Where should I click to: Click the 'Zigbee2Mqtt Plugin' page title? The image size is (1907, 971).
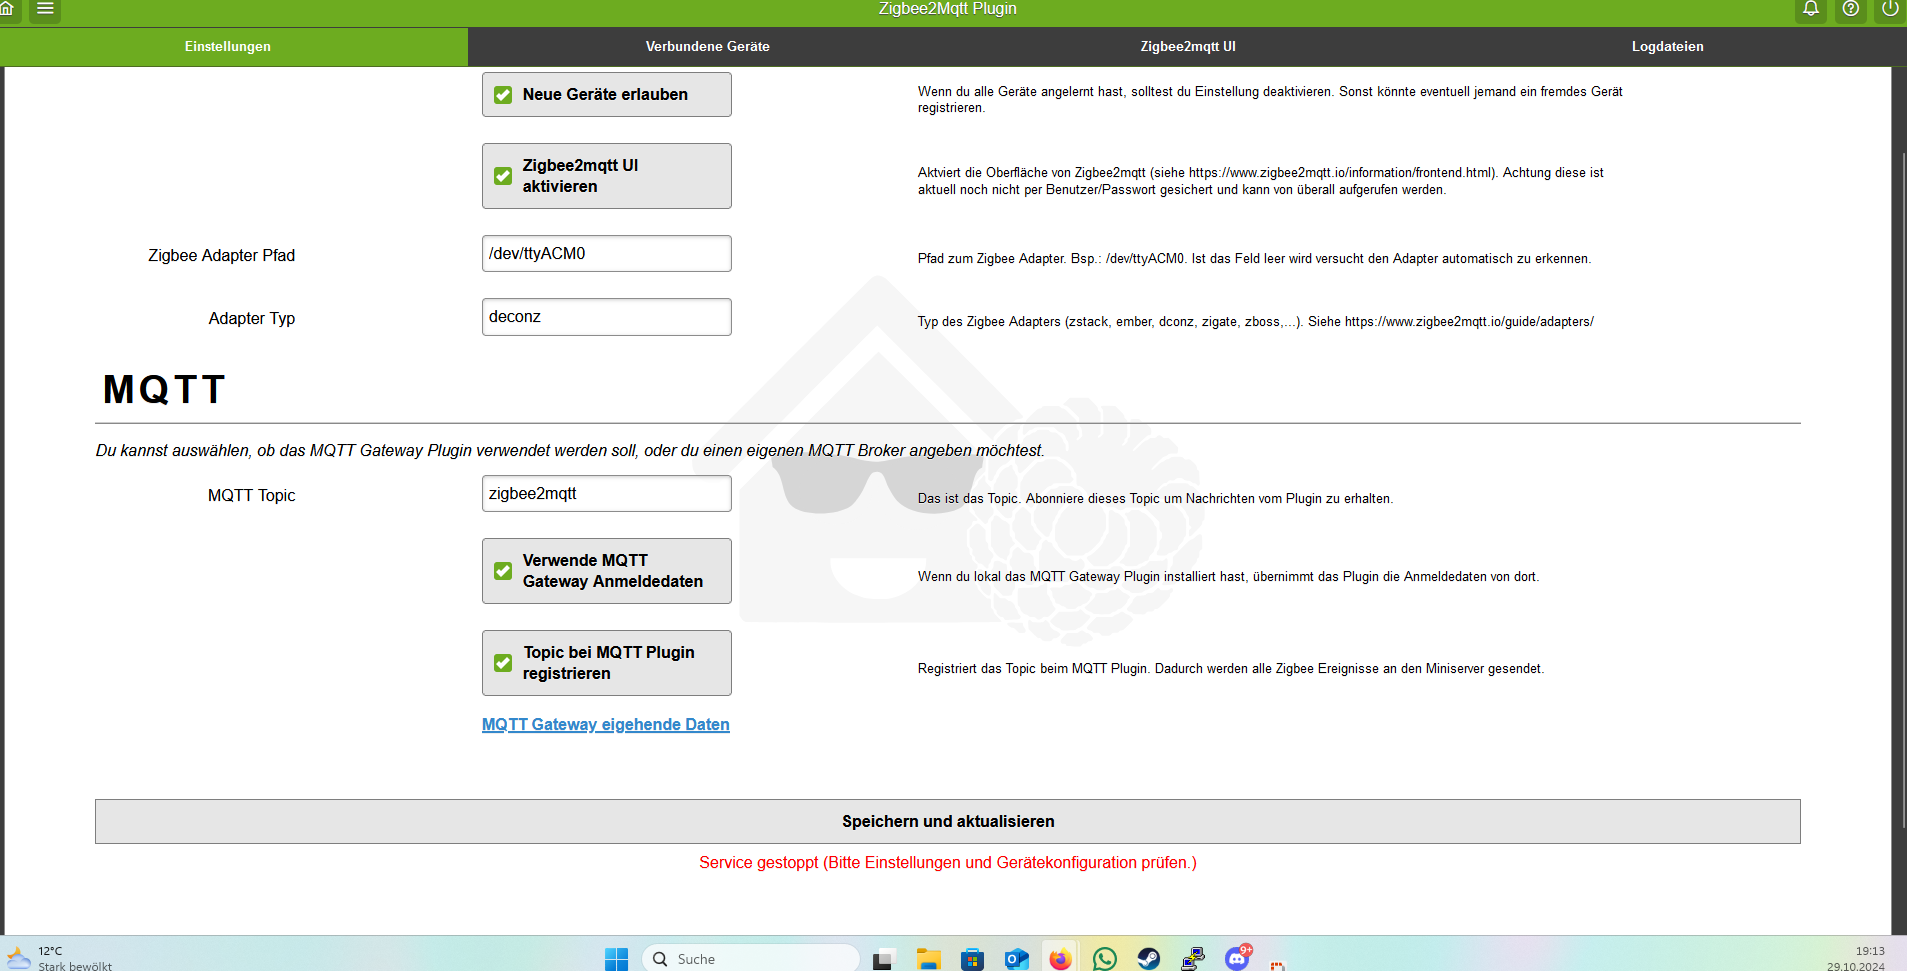pyautogui.click(x=948, y=9)
